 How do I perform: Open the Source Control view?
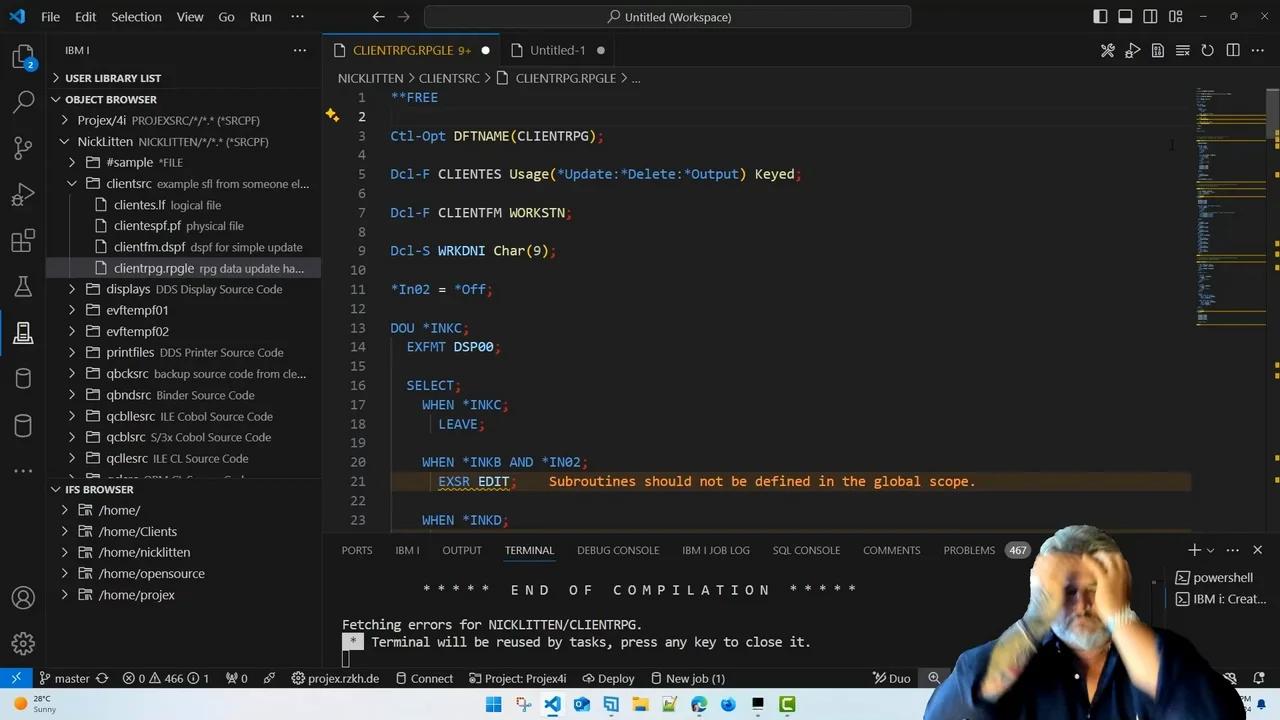(x=23, y=148)
